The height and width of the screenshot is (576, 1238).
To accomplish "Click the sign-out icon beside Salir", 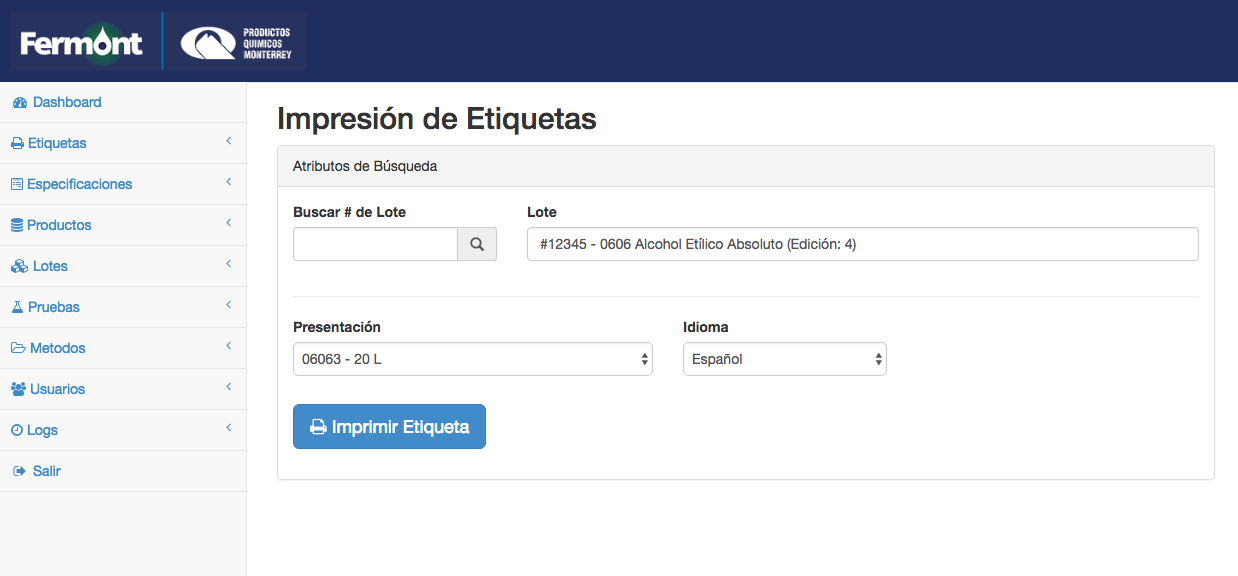I will [x=19, y=471].
